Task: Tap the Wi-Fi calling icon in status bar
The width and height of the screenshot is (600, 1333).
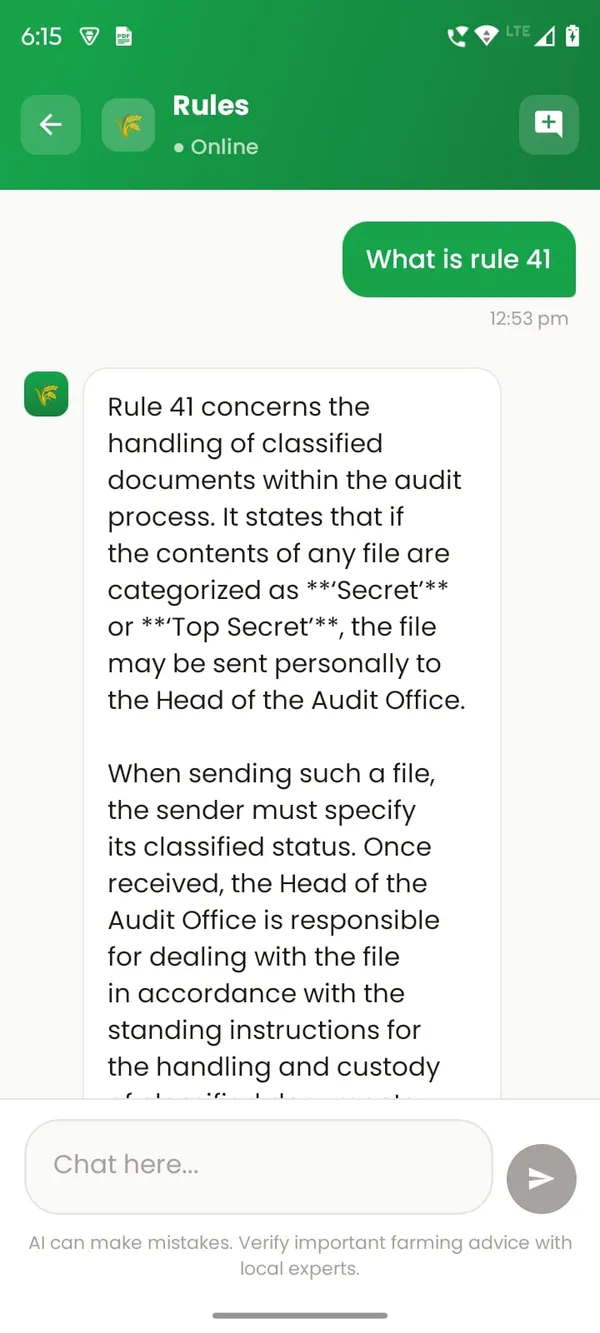Action: [457, 37]
